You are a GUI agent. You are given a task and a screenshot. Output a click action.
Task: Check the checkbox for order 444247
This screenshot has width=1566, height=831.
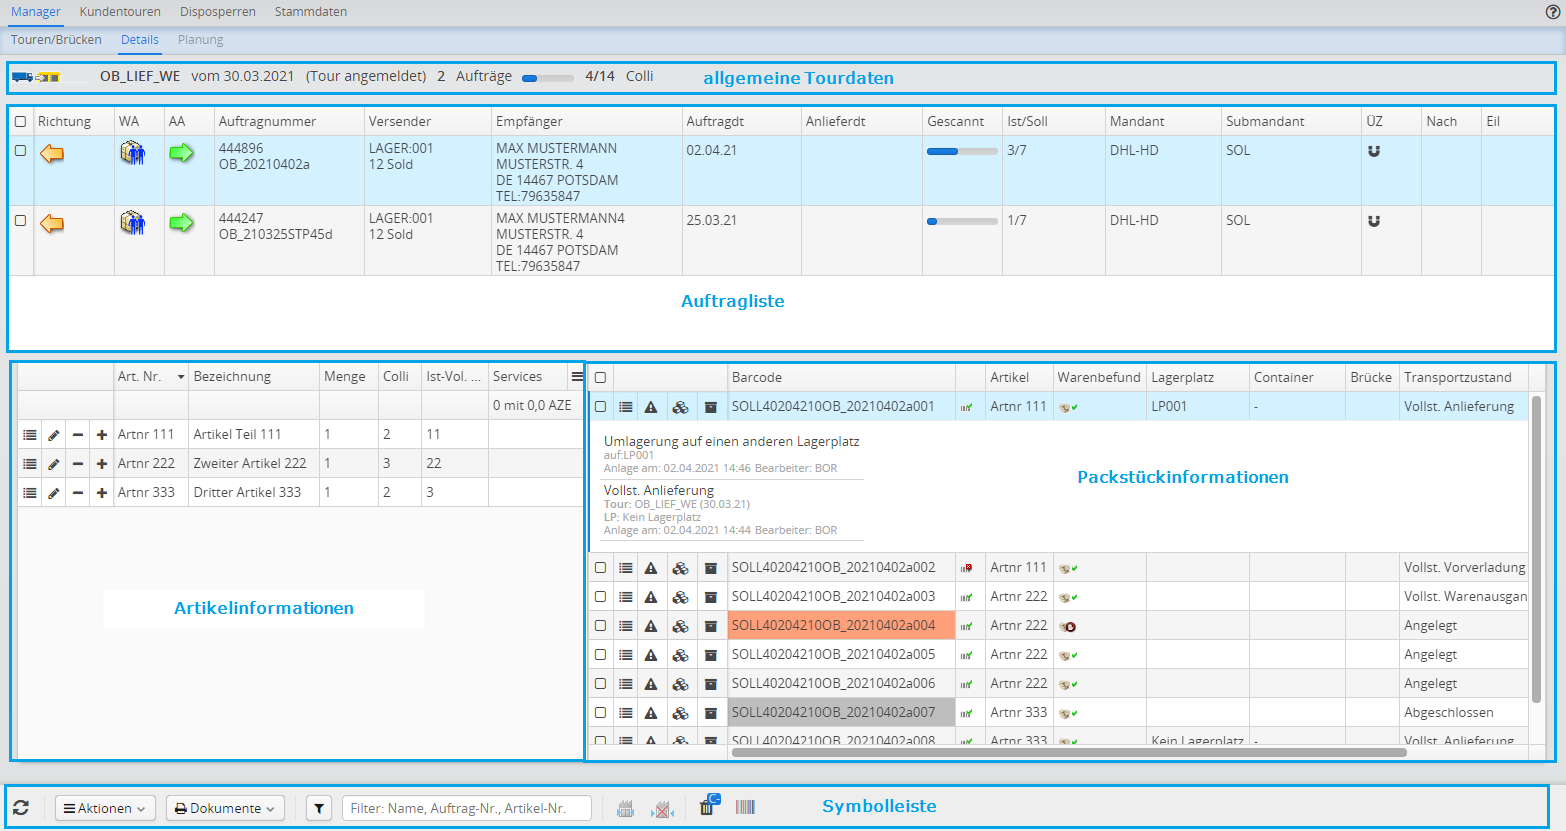click(20, 221)
